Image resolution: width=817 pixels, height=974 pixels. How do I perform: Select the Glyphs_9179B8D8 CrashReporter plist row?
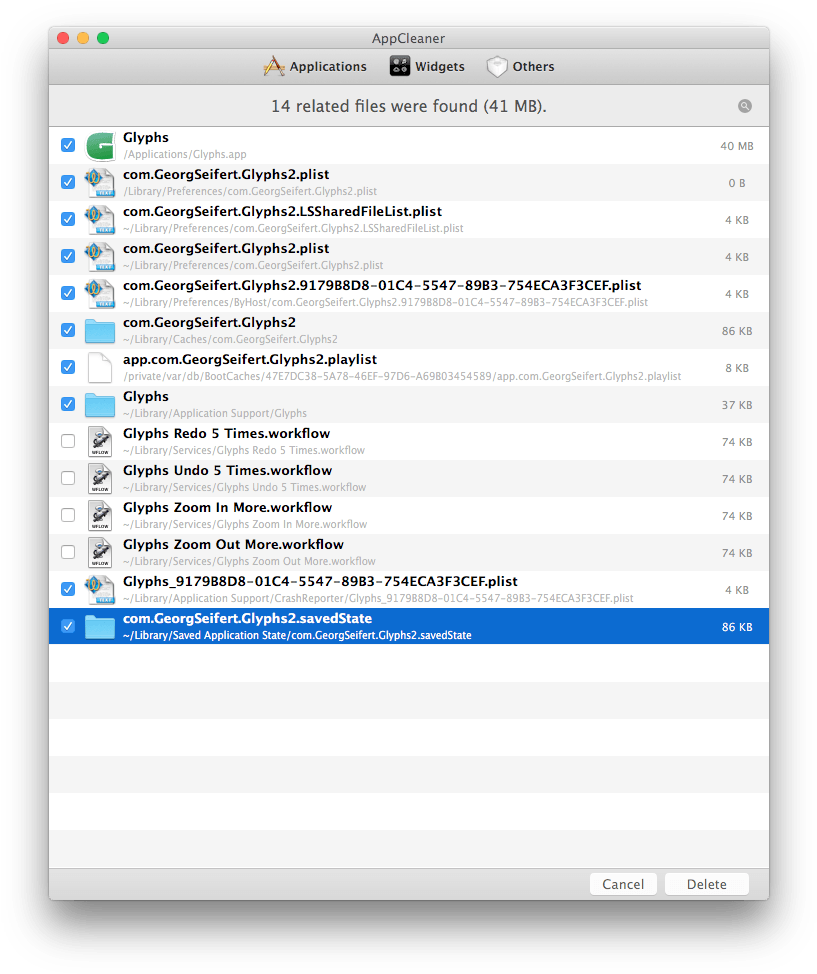[x=400, y=588]
